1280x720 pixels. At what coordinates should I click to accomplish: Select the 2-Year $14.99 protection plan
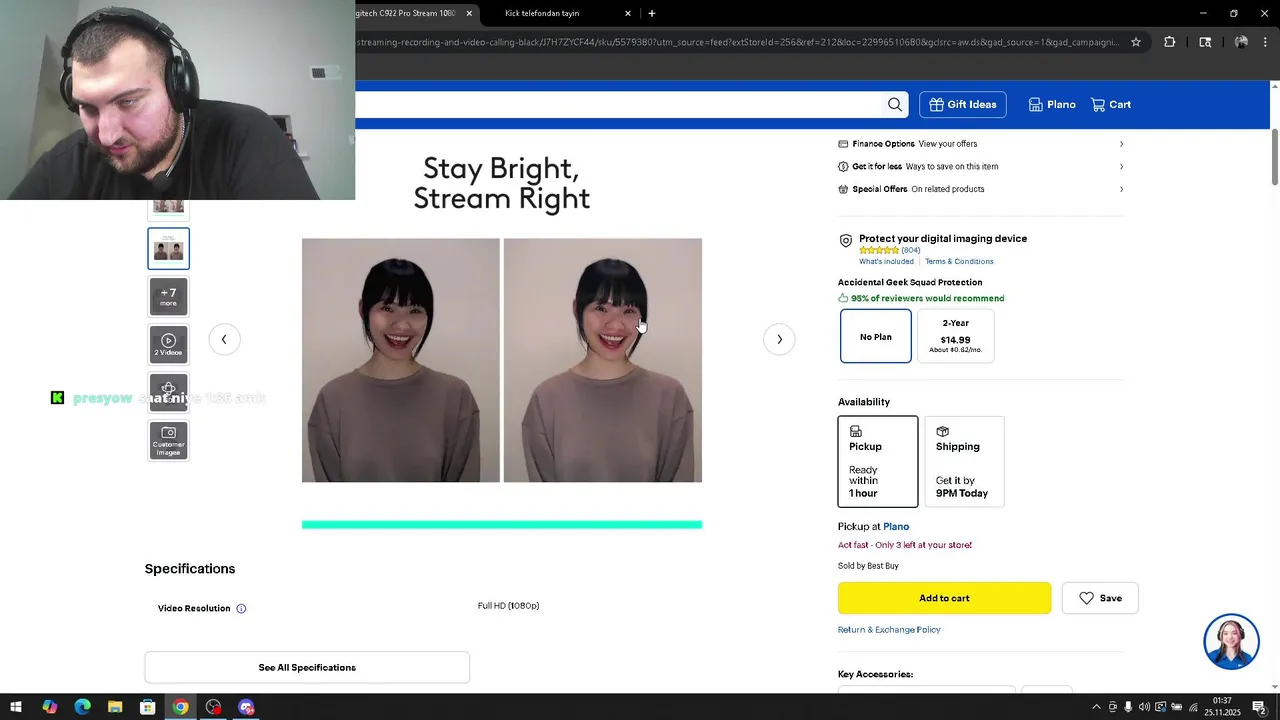[x=955, y=336]
